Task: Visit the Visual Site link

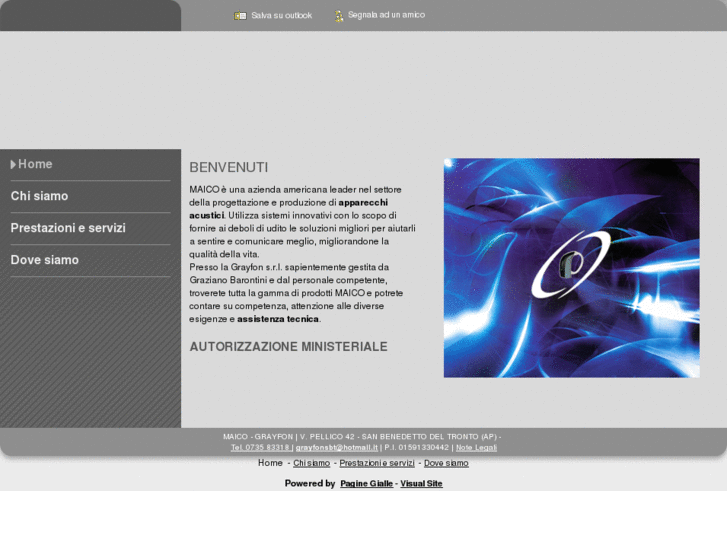Action: [x=421, y=484]
